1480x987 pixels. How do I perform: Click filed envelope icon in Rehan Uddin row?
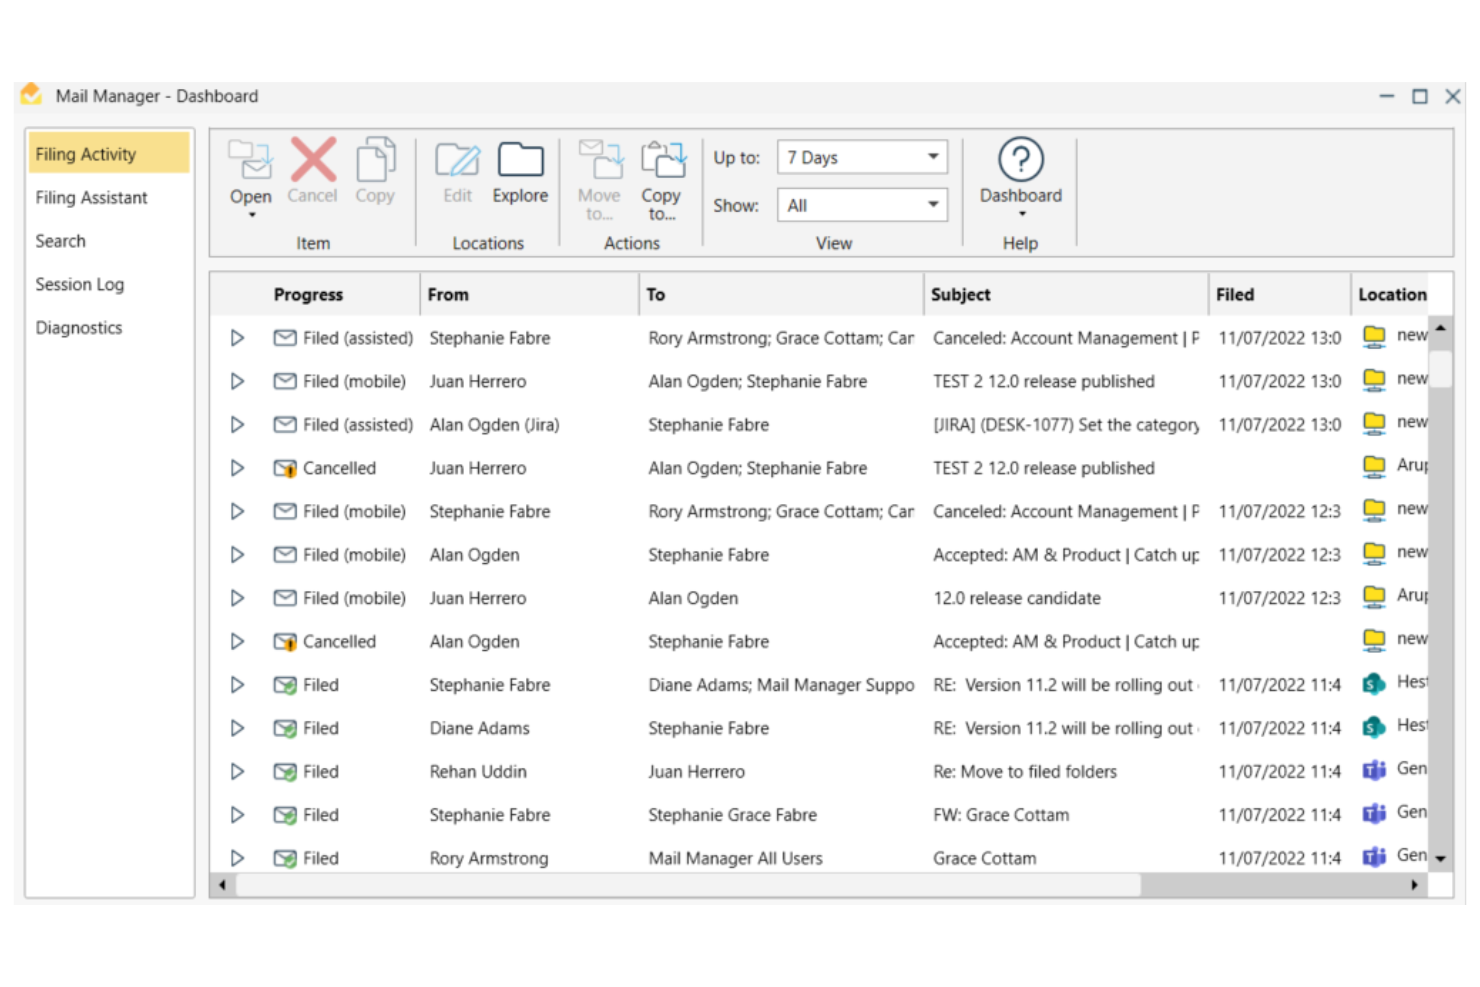tap(285, 771)
